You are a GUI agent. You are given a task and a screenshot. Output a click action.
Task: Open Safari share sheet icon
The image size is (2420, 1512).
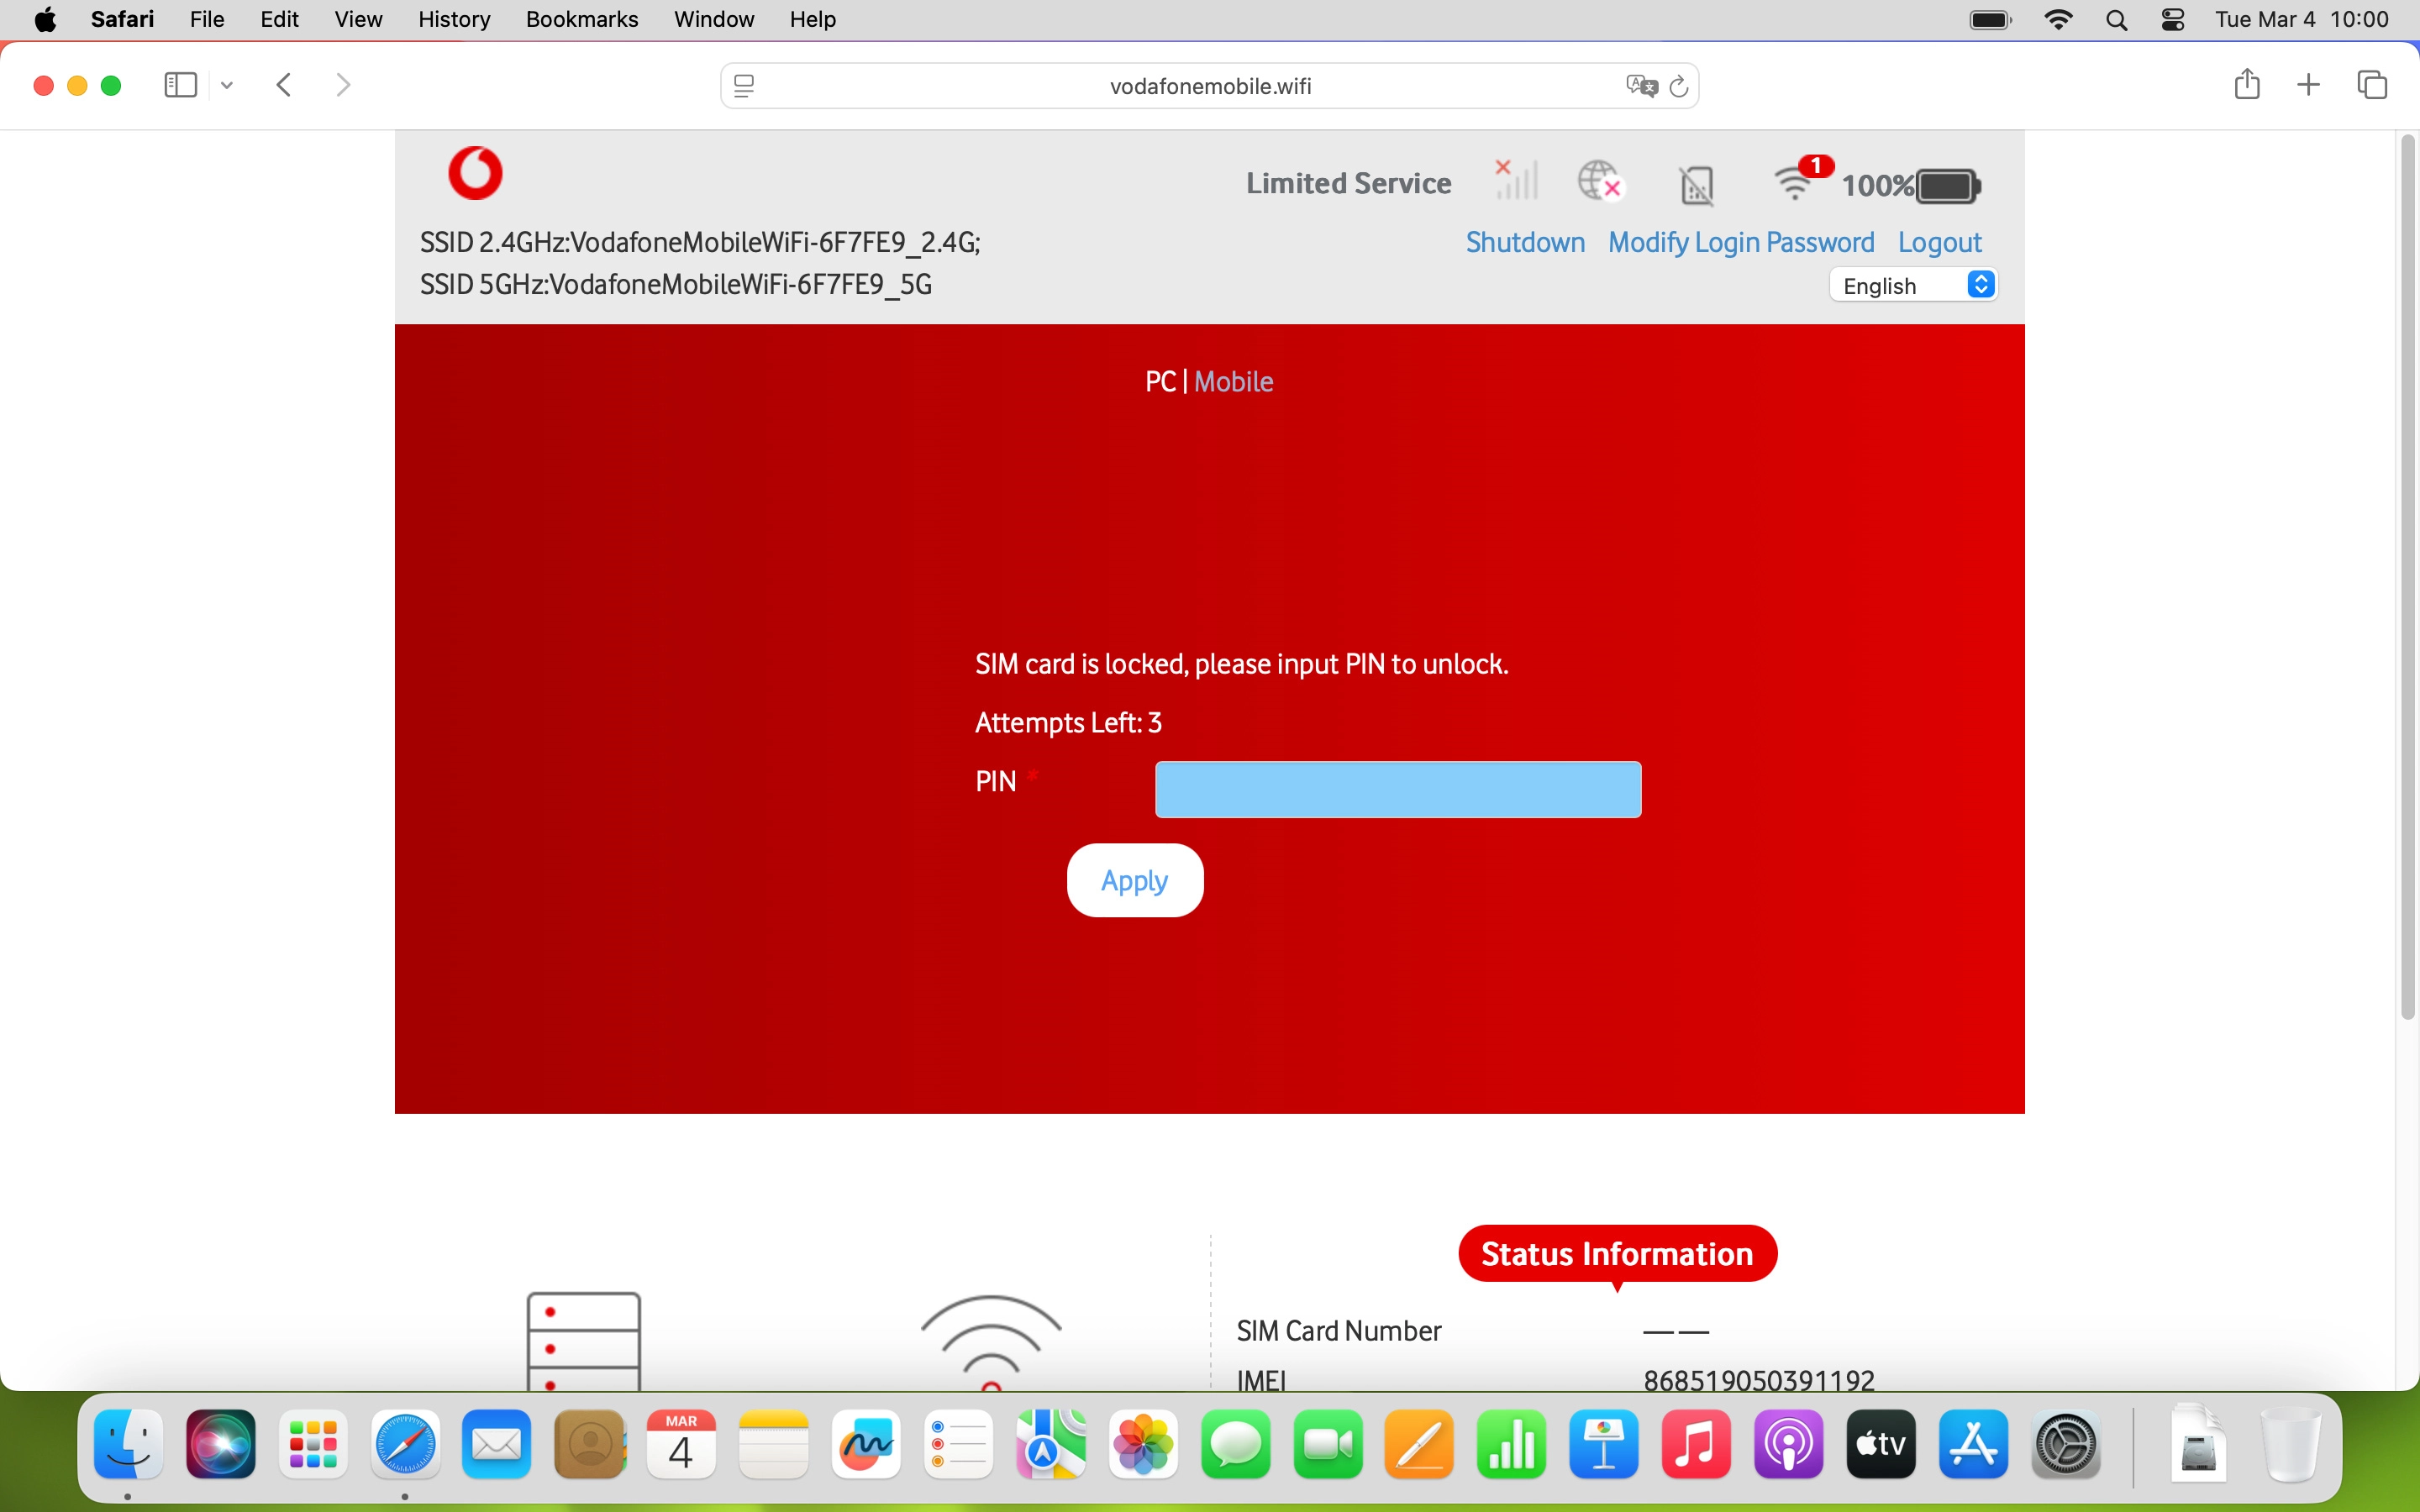pyautogui.click(x=2246, y=85)
